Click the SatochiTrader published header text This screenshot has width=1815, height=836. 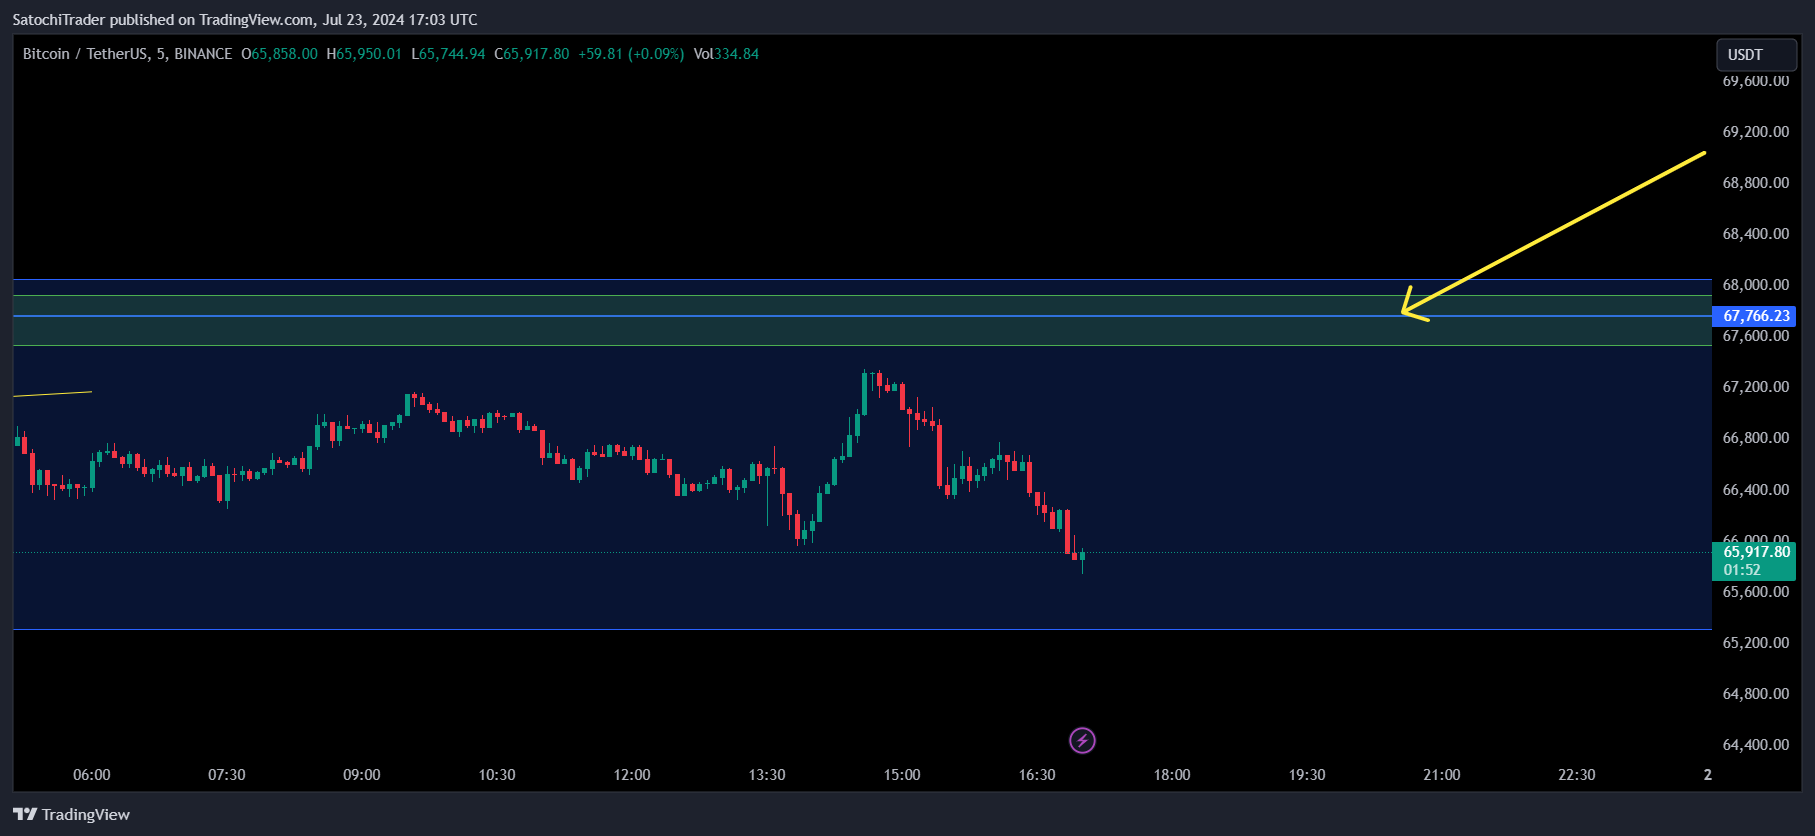[x=245, y=20]
